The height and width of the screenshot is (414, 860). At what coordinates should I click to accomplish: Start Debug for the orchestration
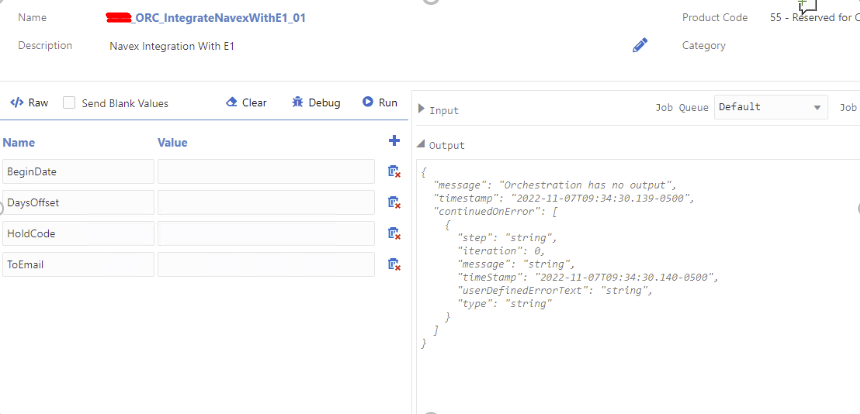(316, 103)
